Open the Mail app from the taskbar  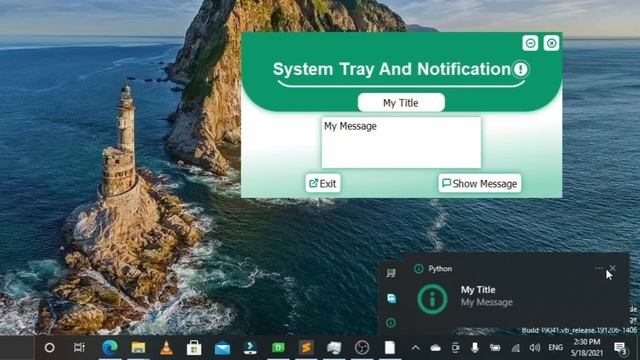point(222,348)
